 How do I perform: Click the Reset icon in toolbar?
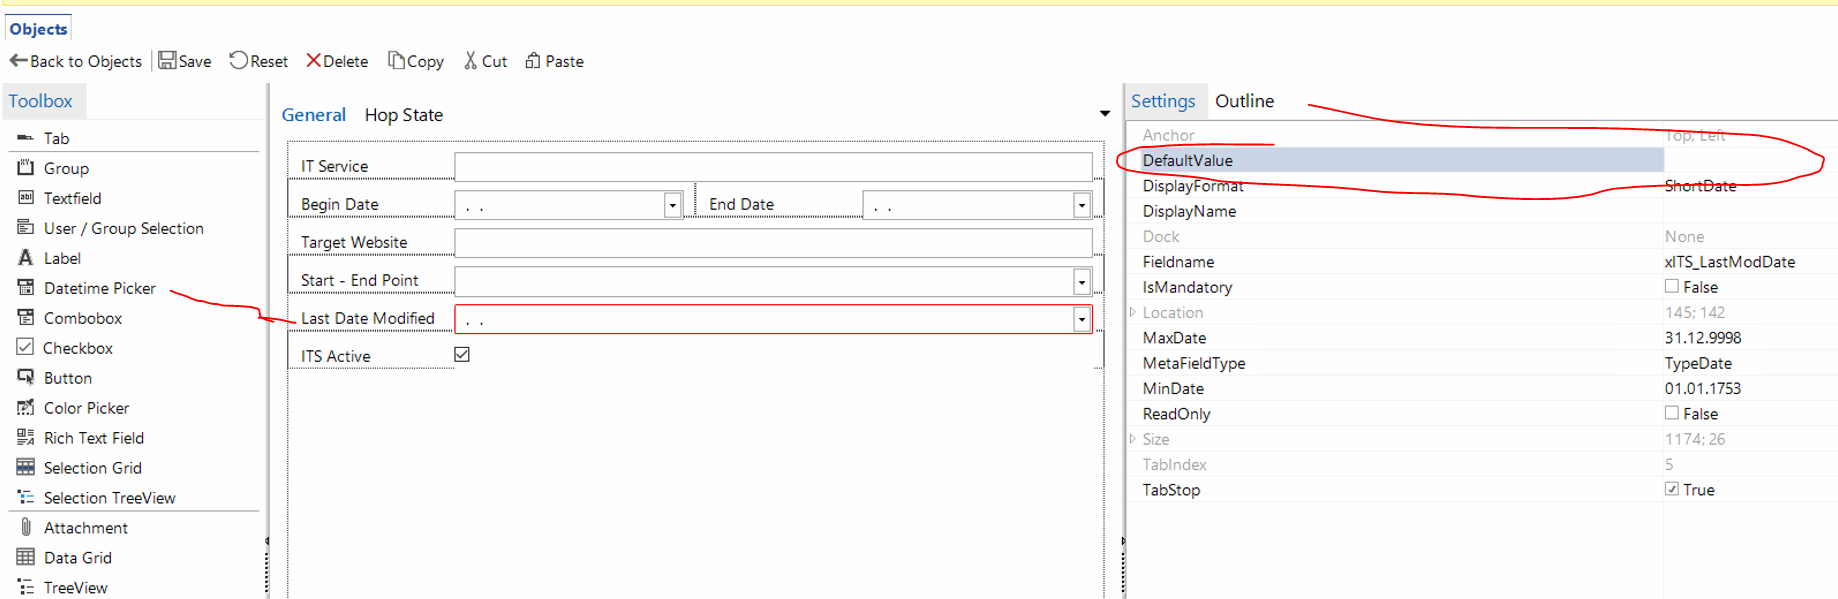pyautogui.click(x=238, y=61)
